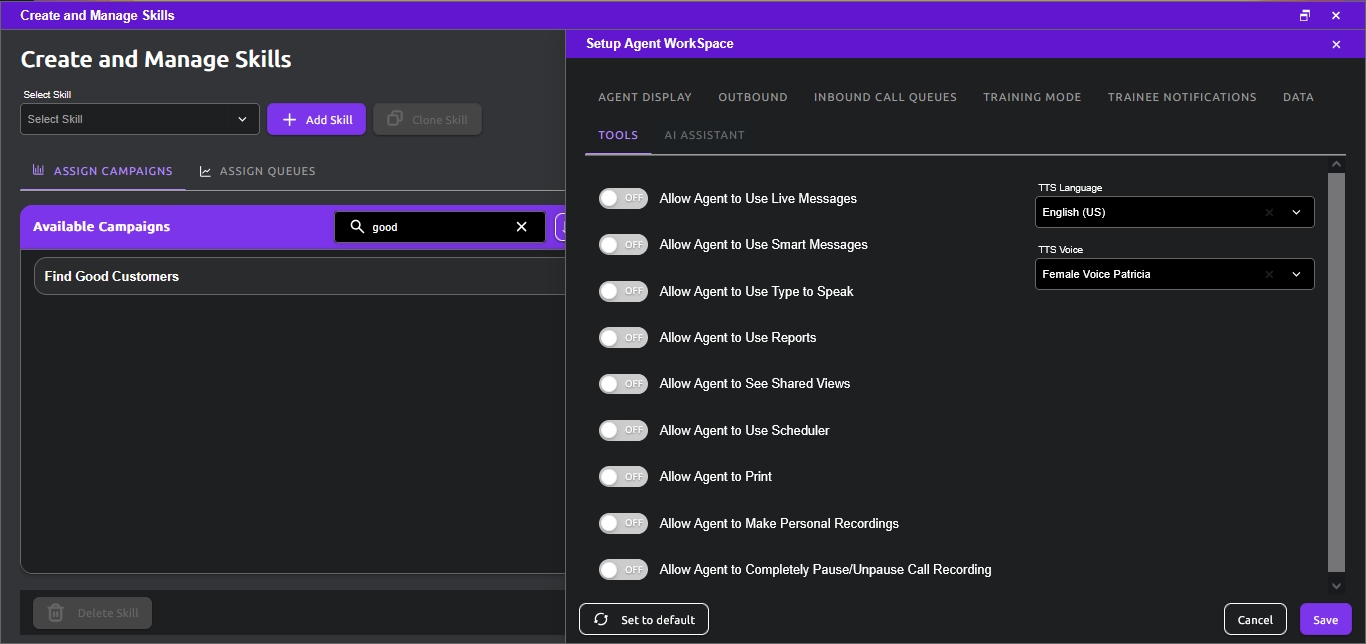Toggle Allow Agent to Print switch

[x=623, y=477]
